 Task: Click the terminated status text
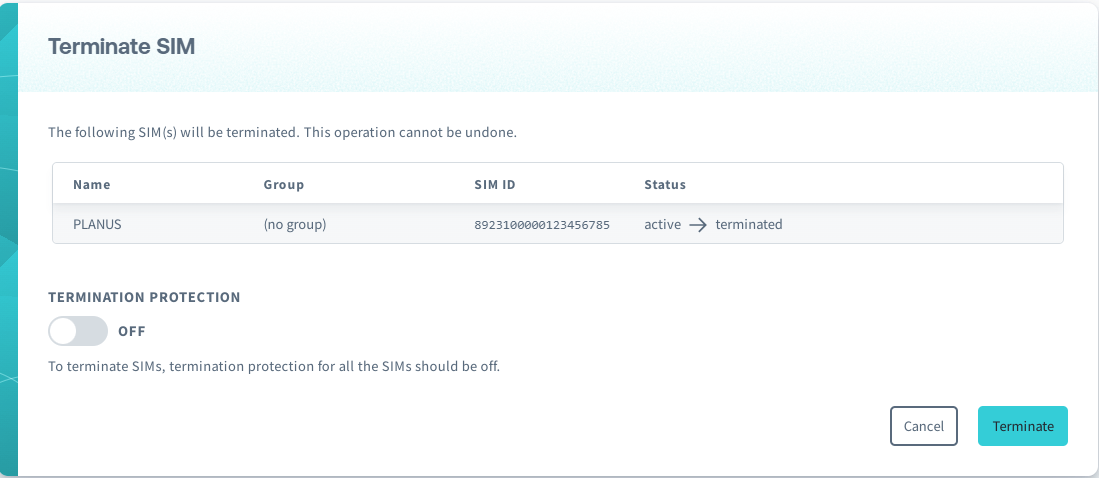(x=749, y=225)
